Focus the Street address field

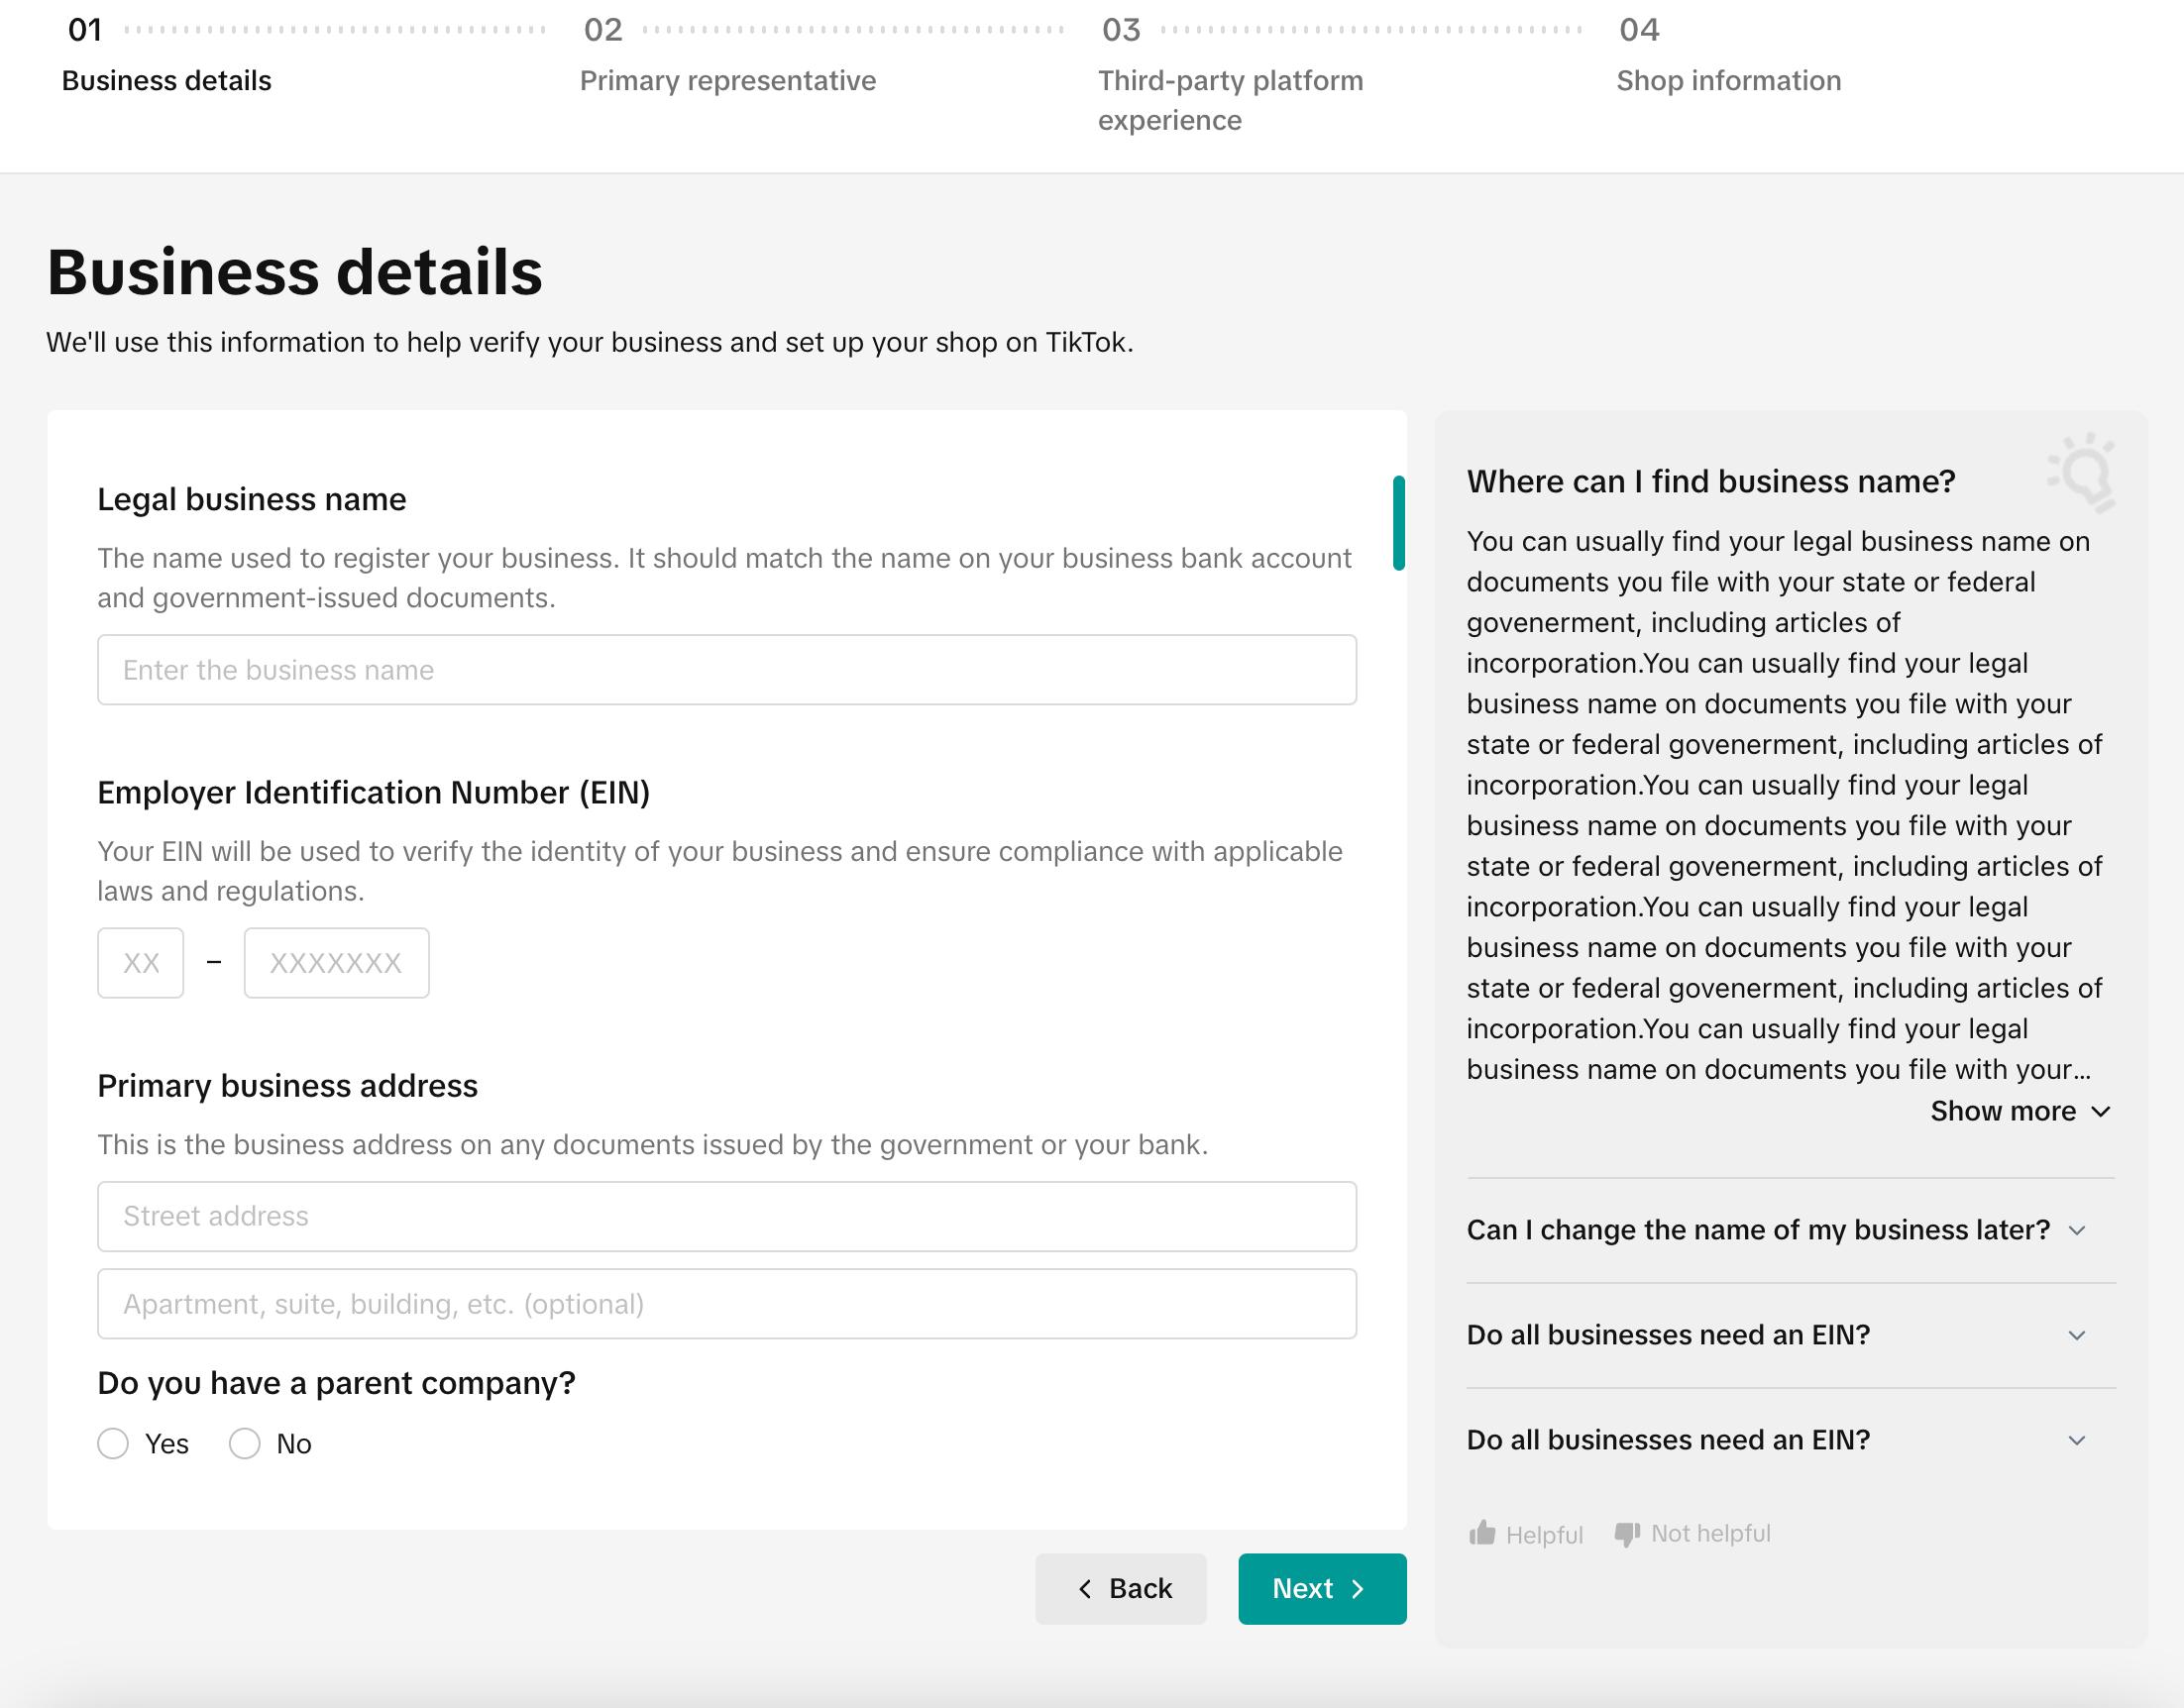coord(727,1216)
